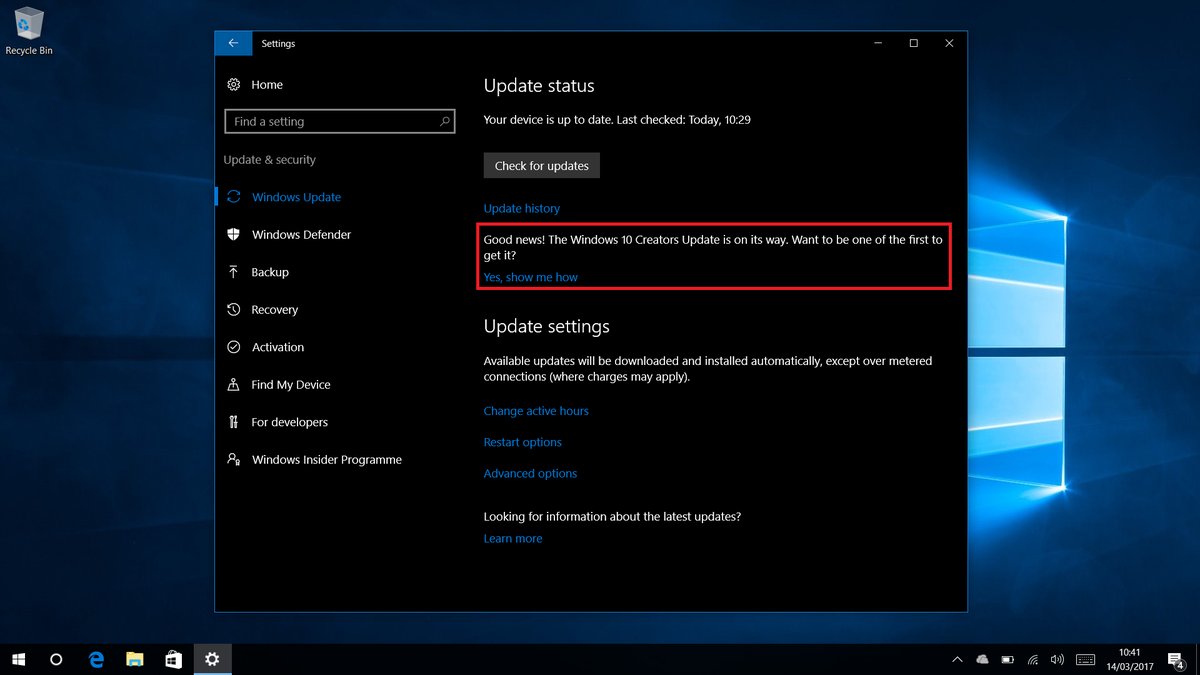Image resolution: width=1200 pixels, height=675 pixels.
Task: Click the Windows Insider Programme person icon
Action: click(x=233, y=459)
